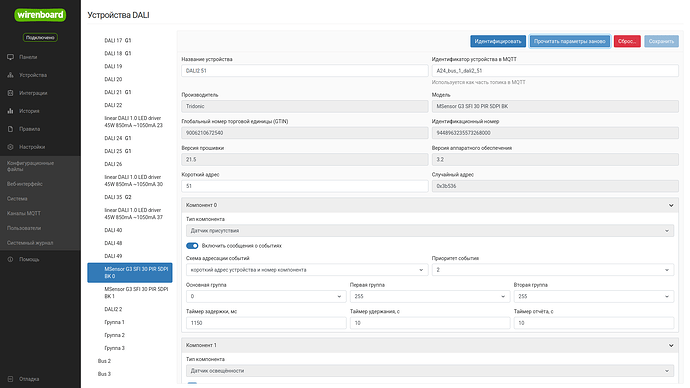Open Основная группа dropdown
This screenshot has height=388, width=690.
(266, 296)
